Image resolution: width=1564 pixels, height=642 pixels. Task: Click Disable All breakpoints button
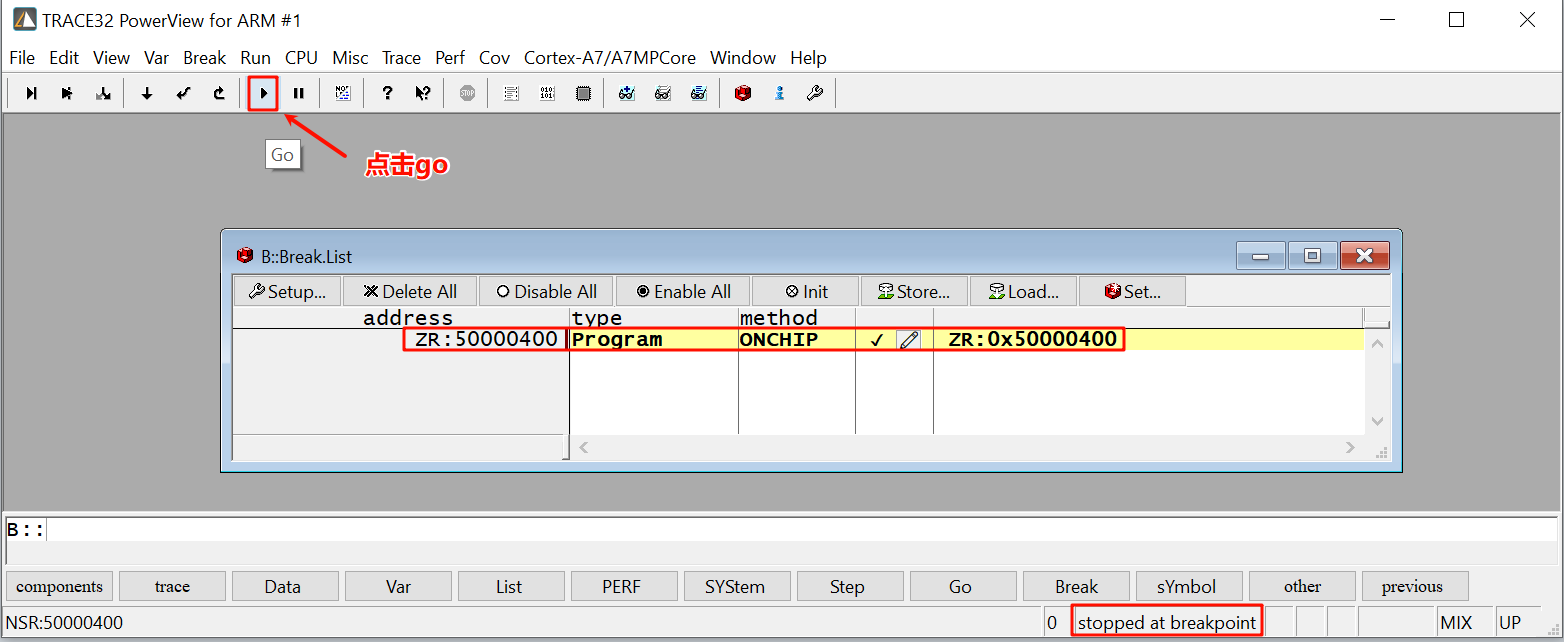coord(547,292)
